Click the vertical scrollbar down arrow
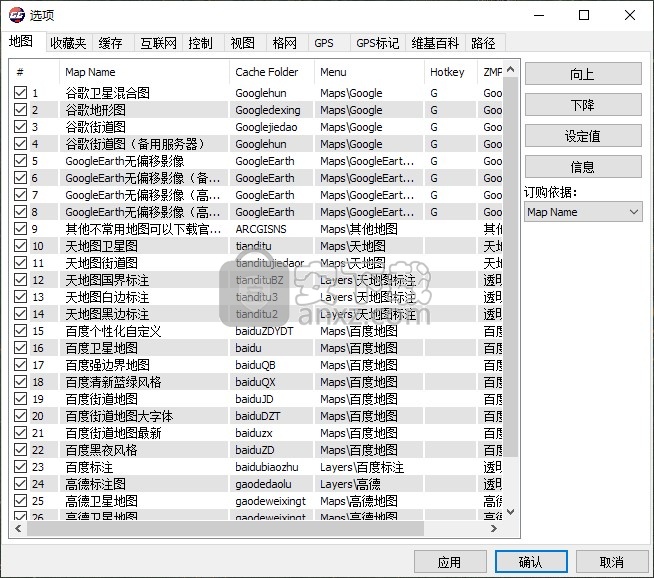Viewport: 654px width, 578px height. click(511, 511)
